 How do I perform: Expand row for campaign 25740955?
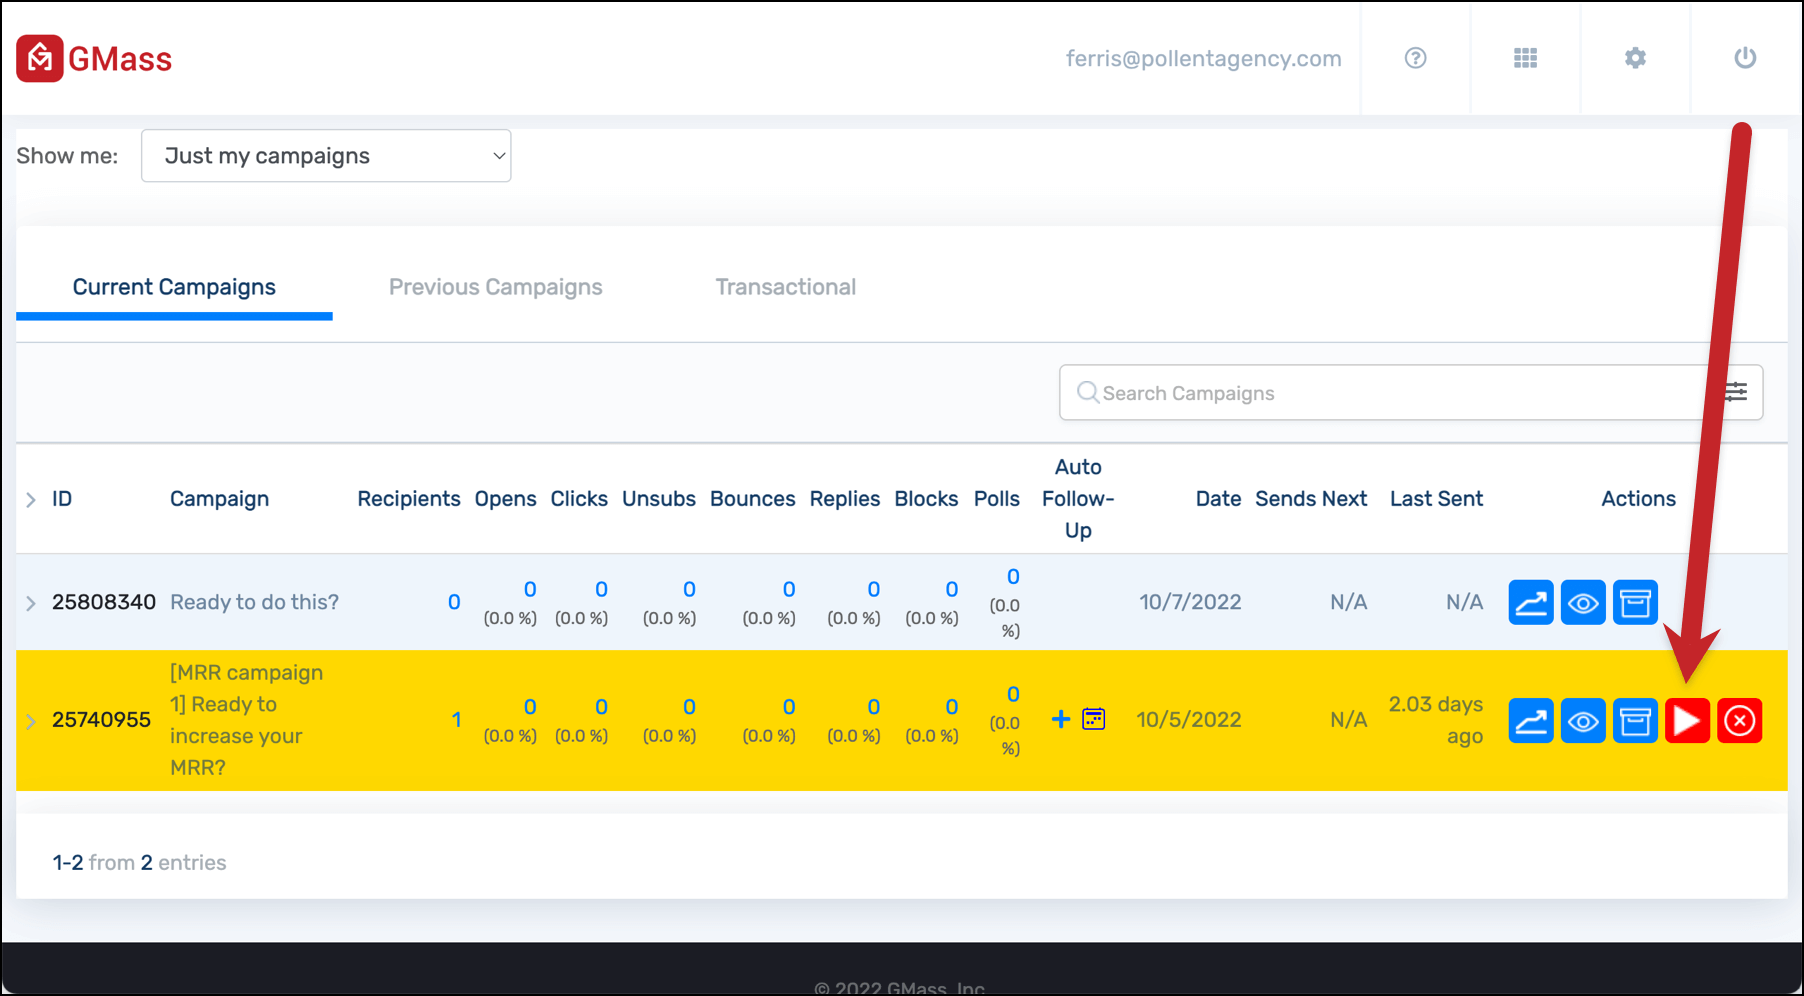coord(31,721)
